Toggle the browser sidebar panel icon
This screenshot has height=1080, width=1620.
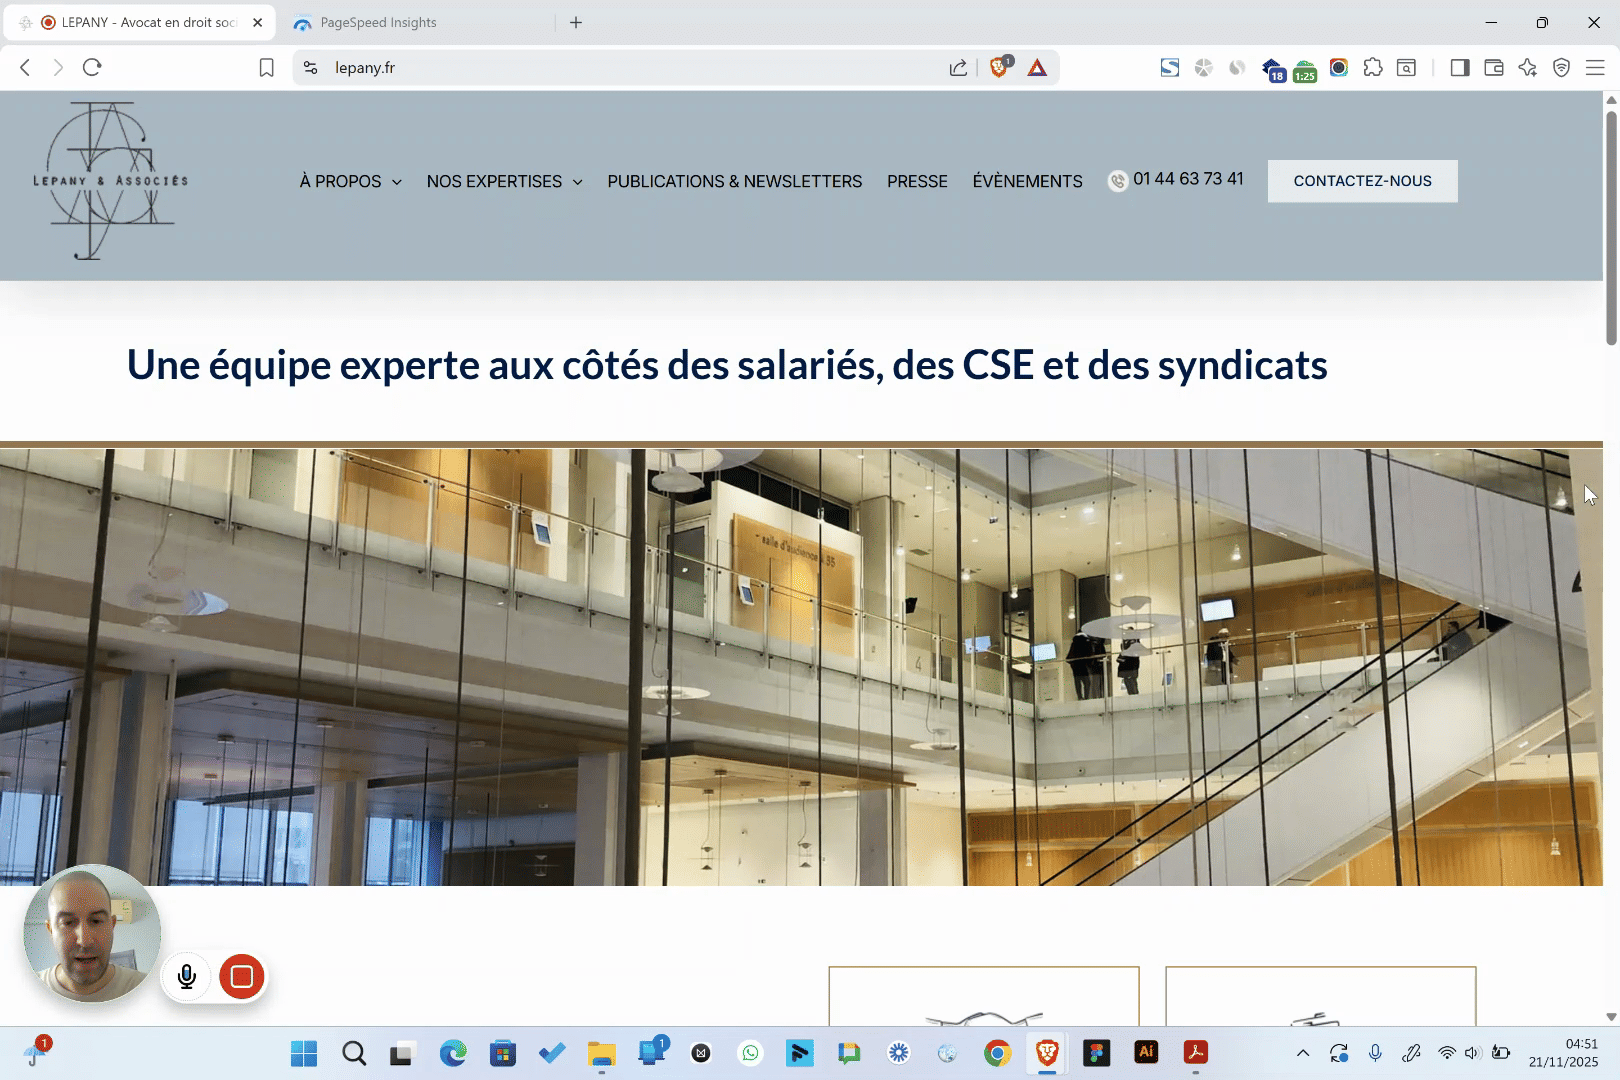pyautogui.click(x=1459, y=67)
